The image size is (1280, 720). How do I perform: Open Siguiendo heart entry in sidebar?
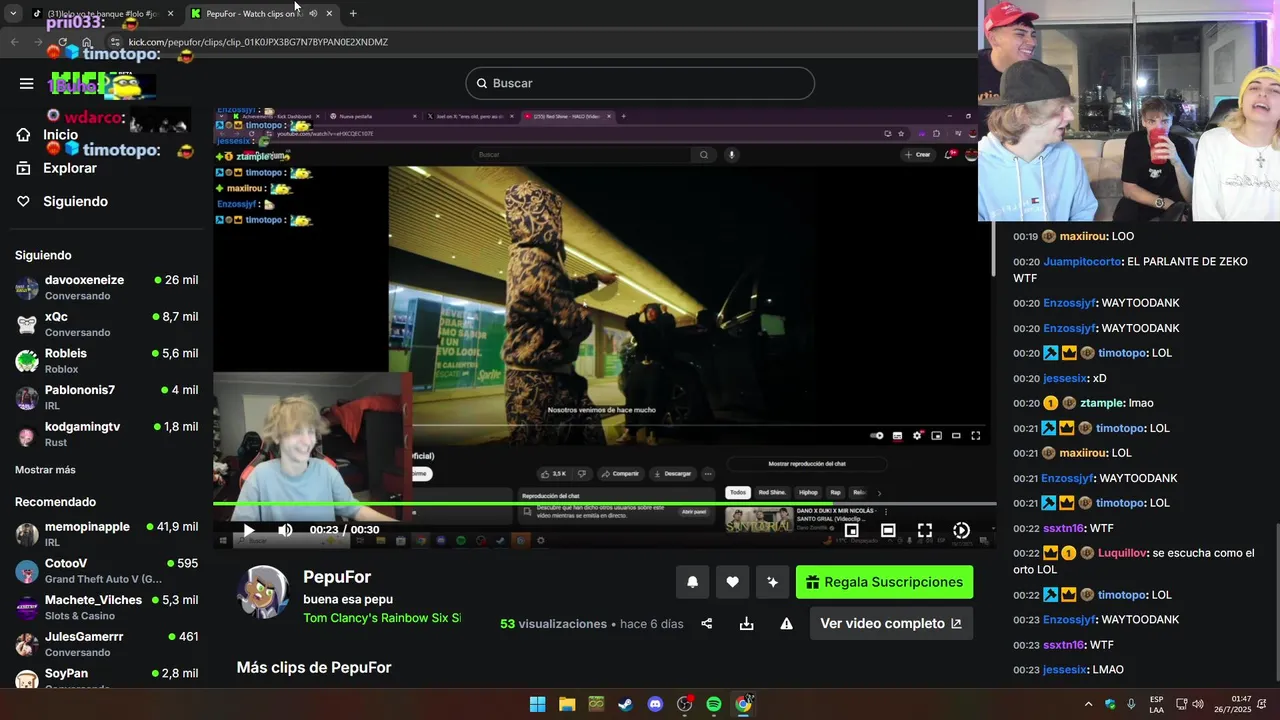pyautogui.click(x=62, y=201)
